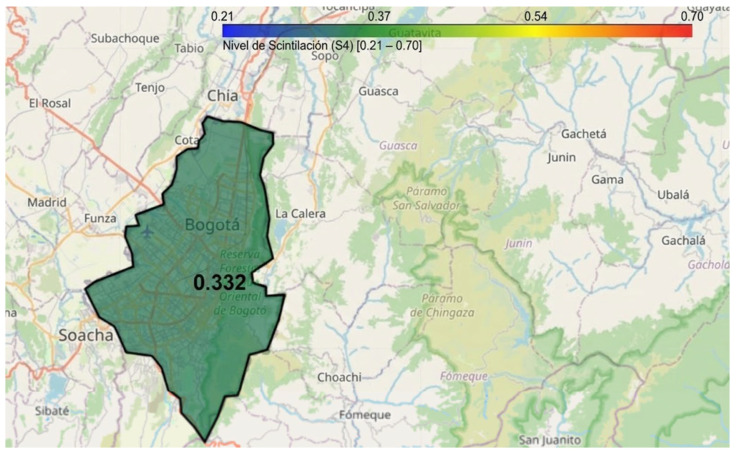Screen dimensions: 738x455
Task: Click the 0.54 legend tick value
Action: [536, 16]
